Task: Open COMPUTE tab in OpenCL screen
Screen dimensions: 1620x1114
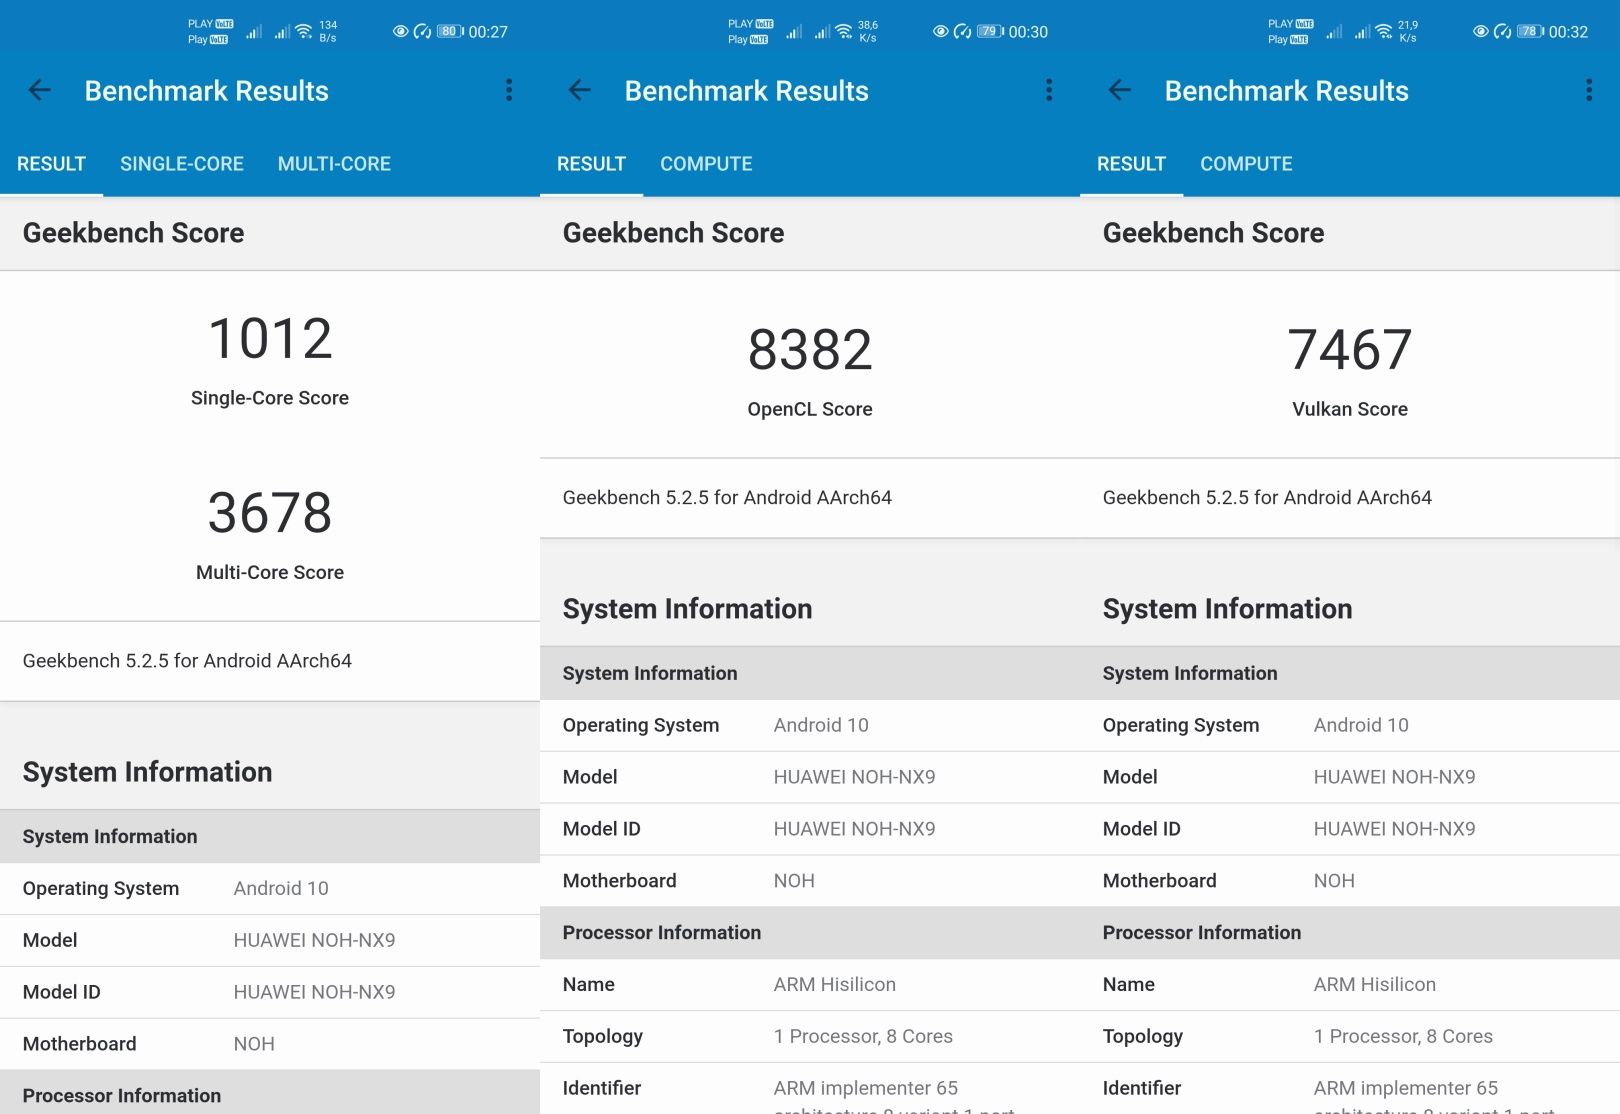Action: pos(706,164)
